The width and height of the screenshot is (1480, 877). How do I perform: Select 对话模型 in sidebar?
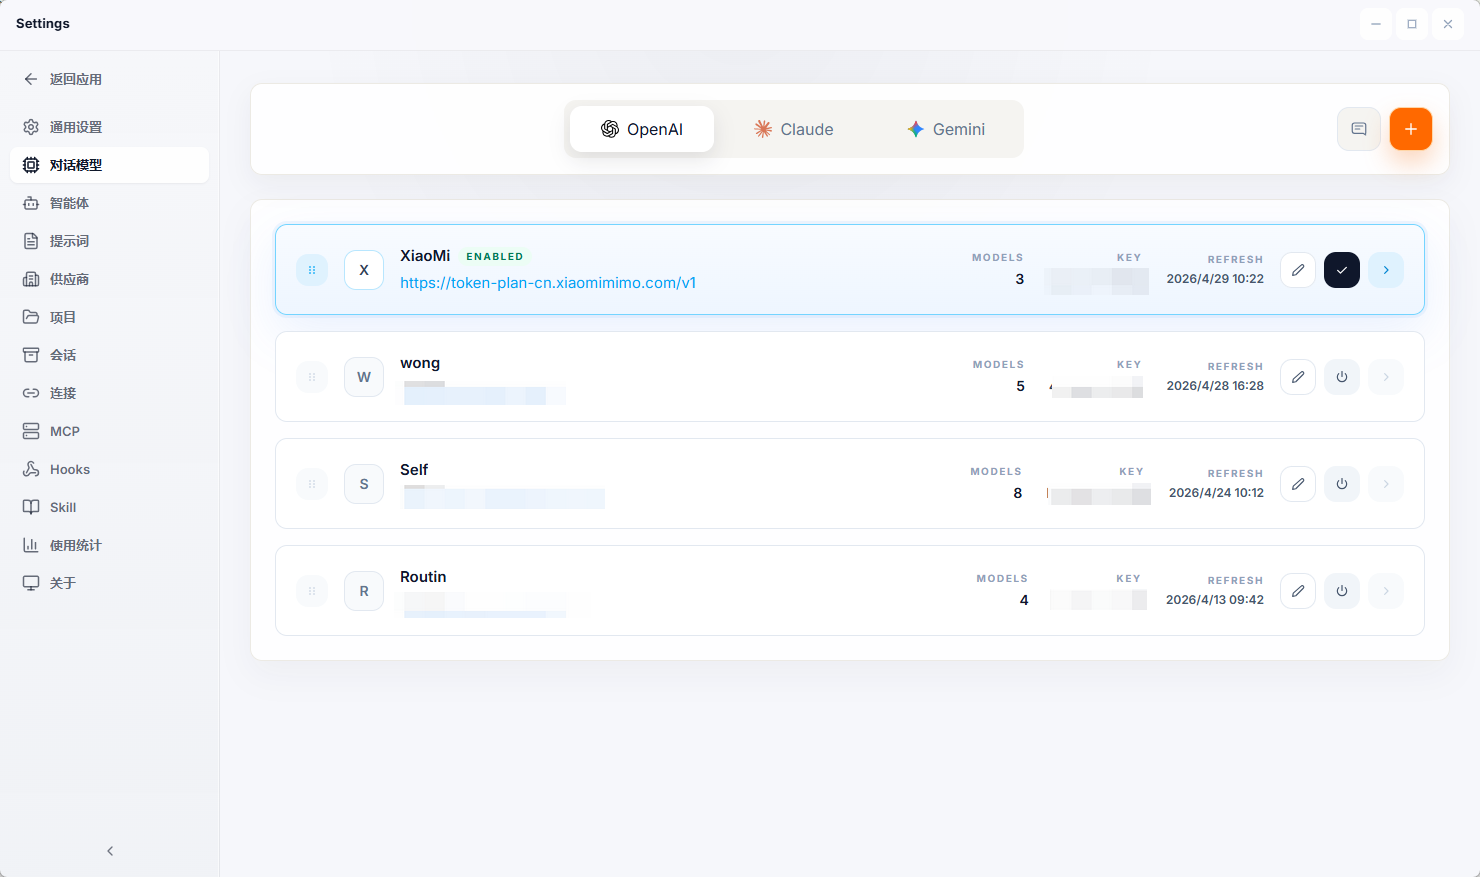tap(109, 165)
